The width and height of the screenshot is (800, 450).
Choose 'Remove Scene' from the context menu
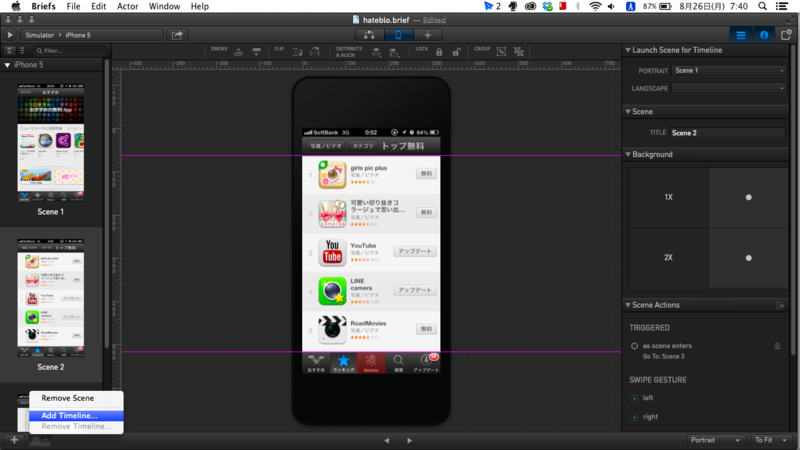pos(76,398)
